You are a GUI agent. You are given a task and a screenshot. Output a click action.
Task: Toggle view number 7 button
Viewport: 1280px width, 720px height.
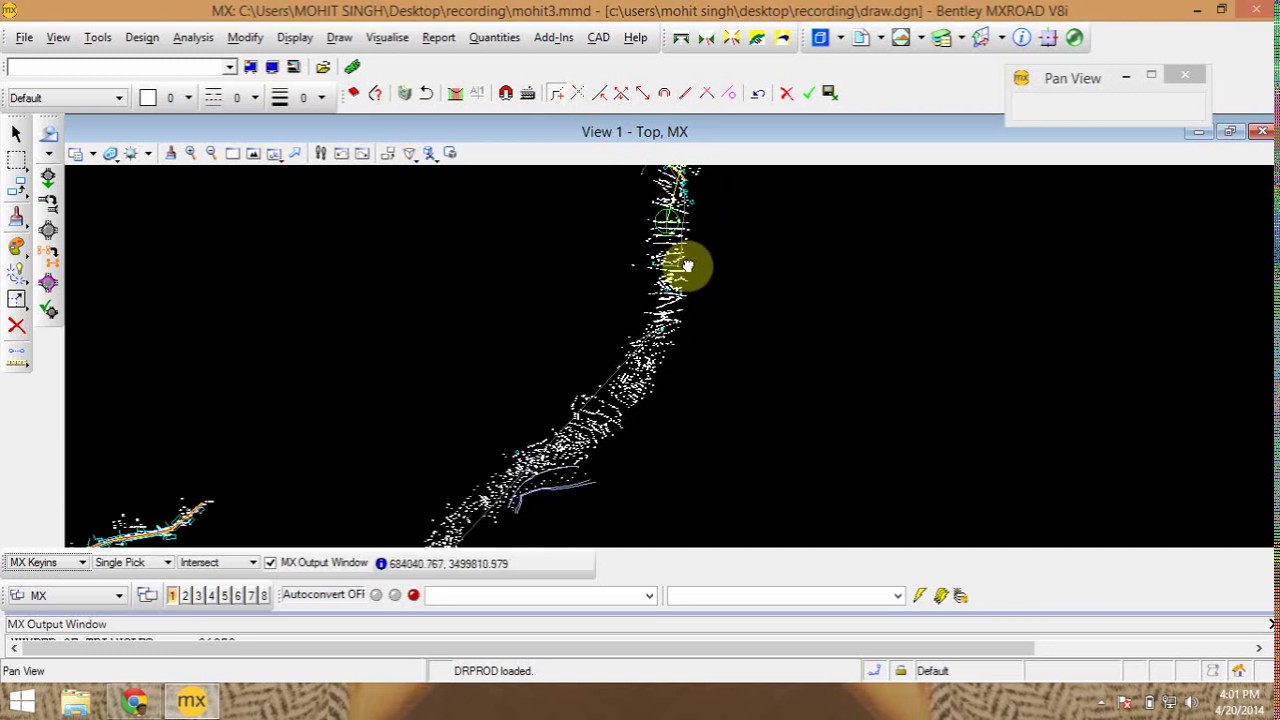coord(250,596)
